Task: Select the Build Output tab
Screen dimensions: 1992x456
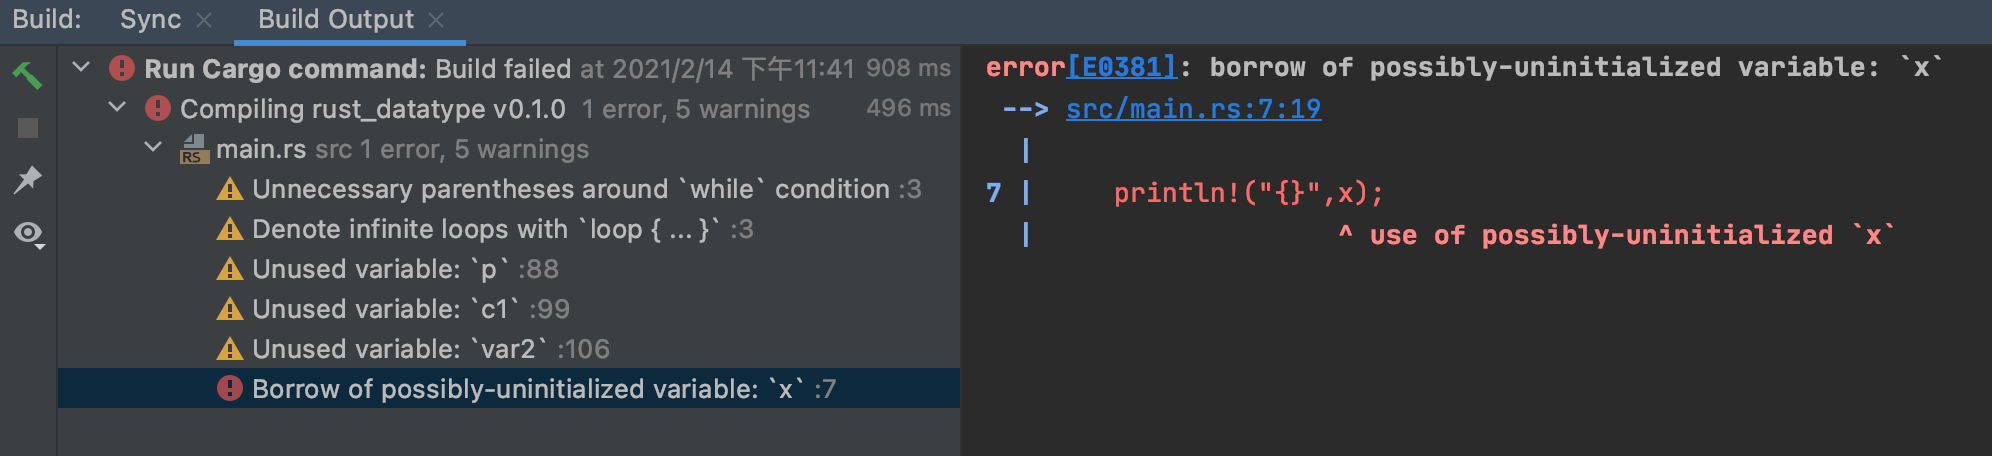Action: coord(335,20)
